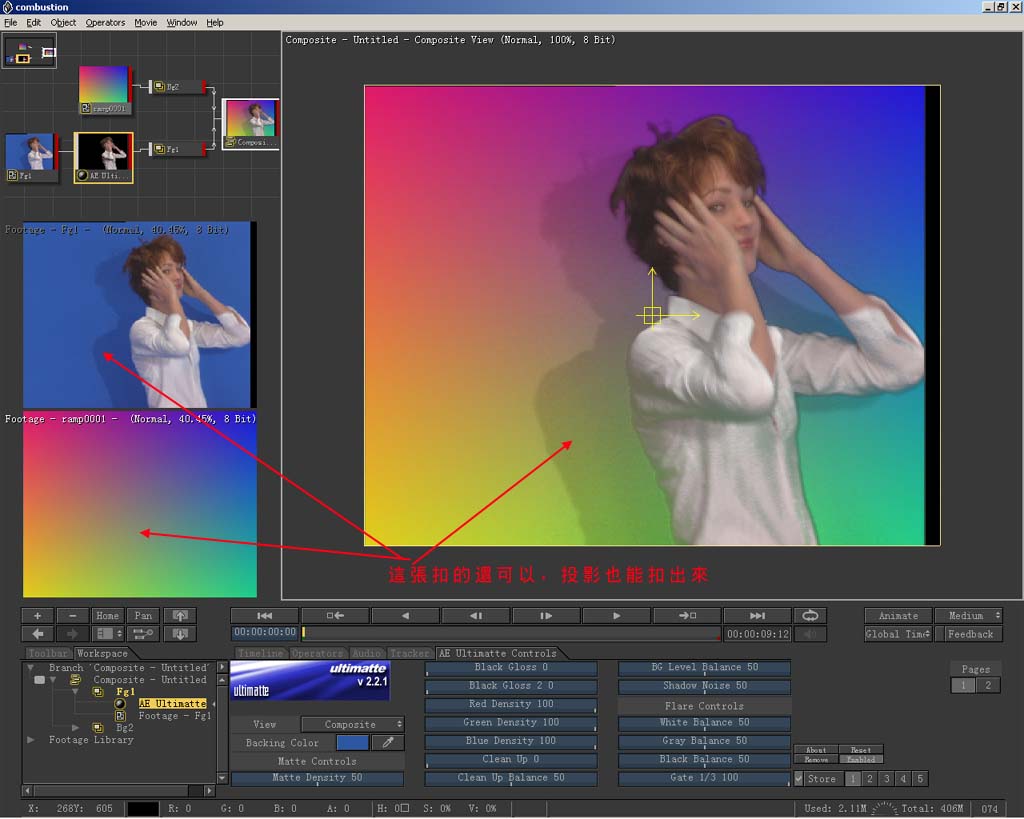
Task: Jump to first frame
Action: (264, 616)
